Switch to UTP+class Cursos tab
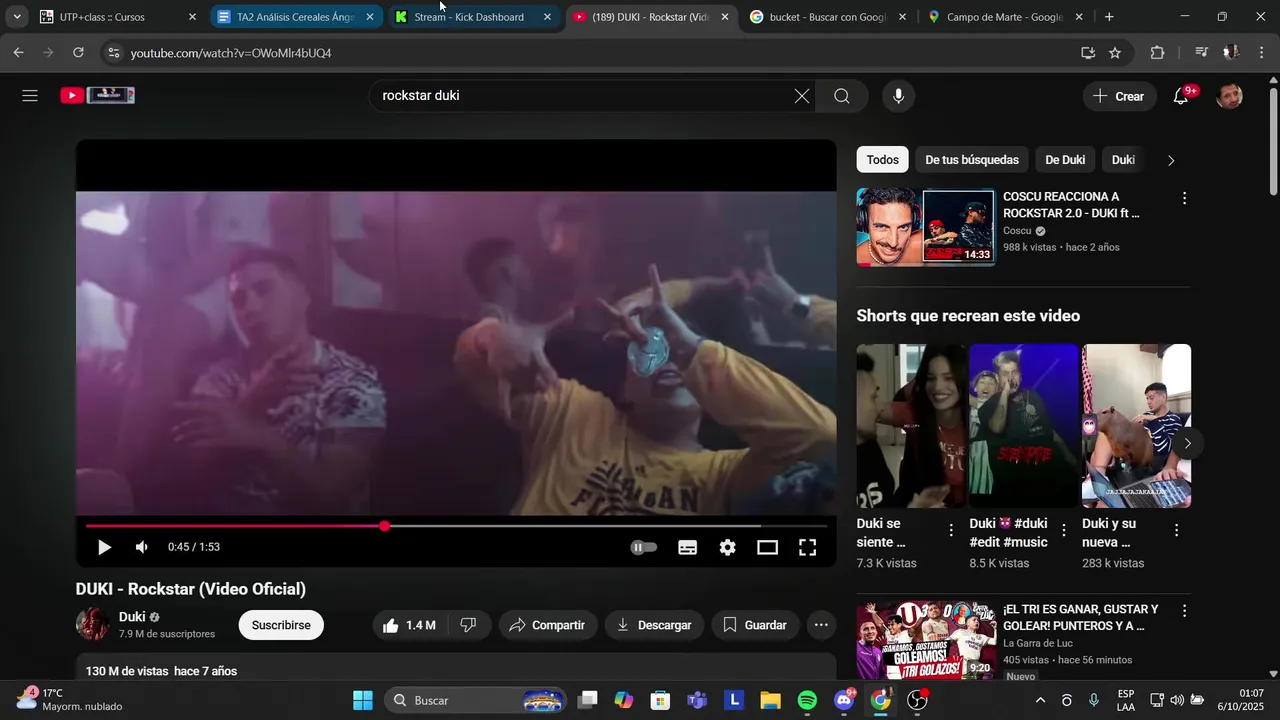 point(117,17)
